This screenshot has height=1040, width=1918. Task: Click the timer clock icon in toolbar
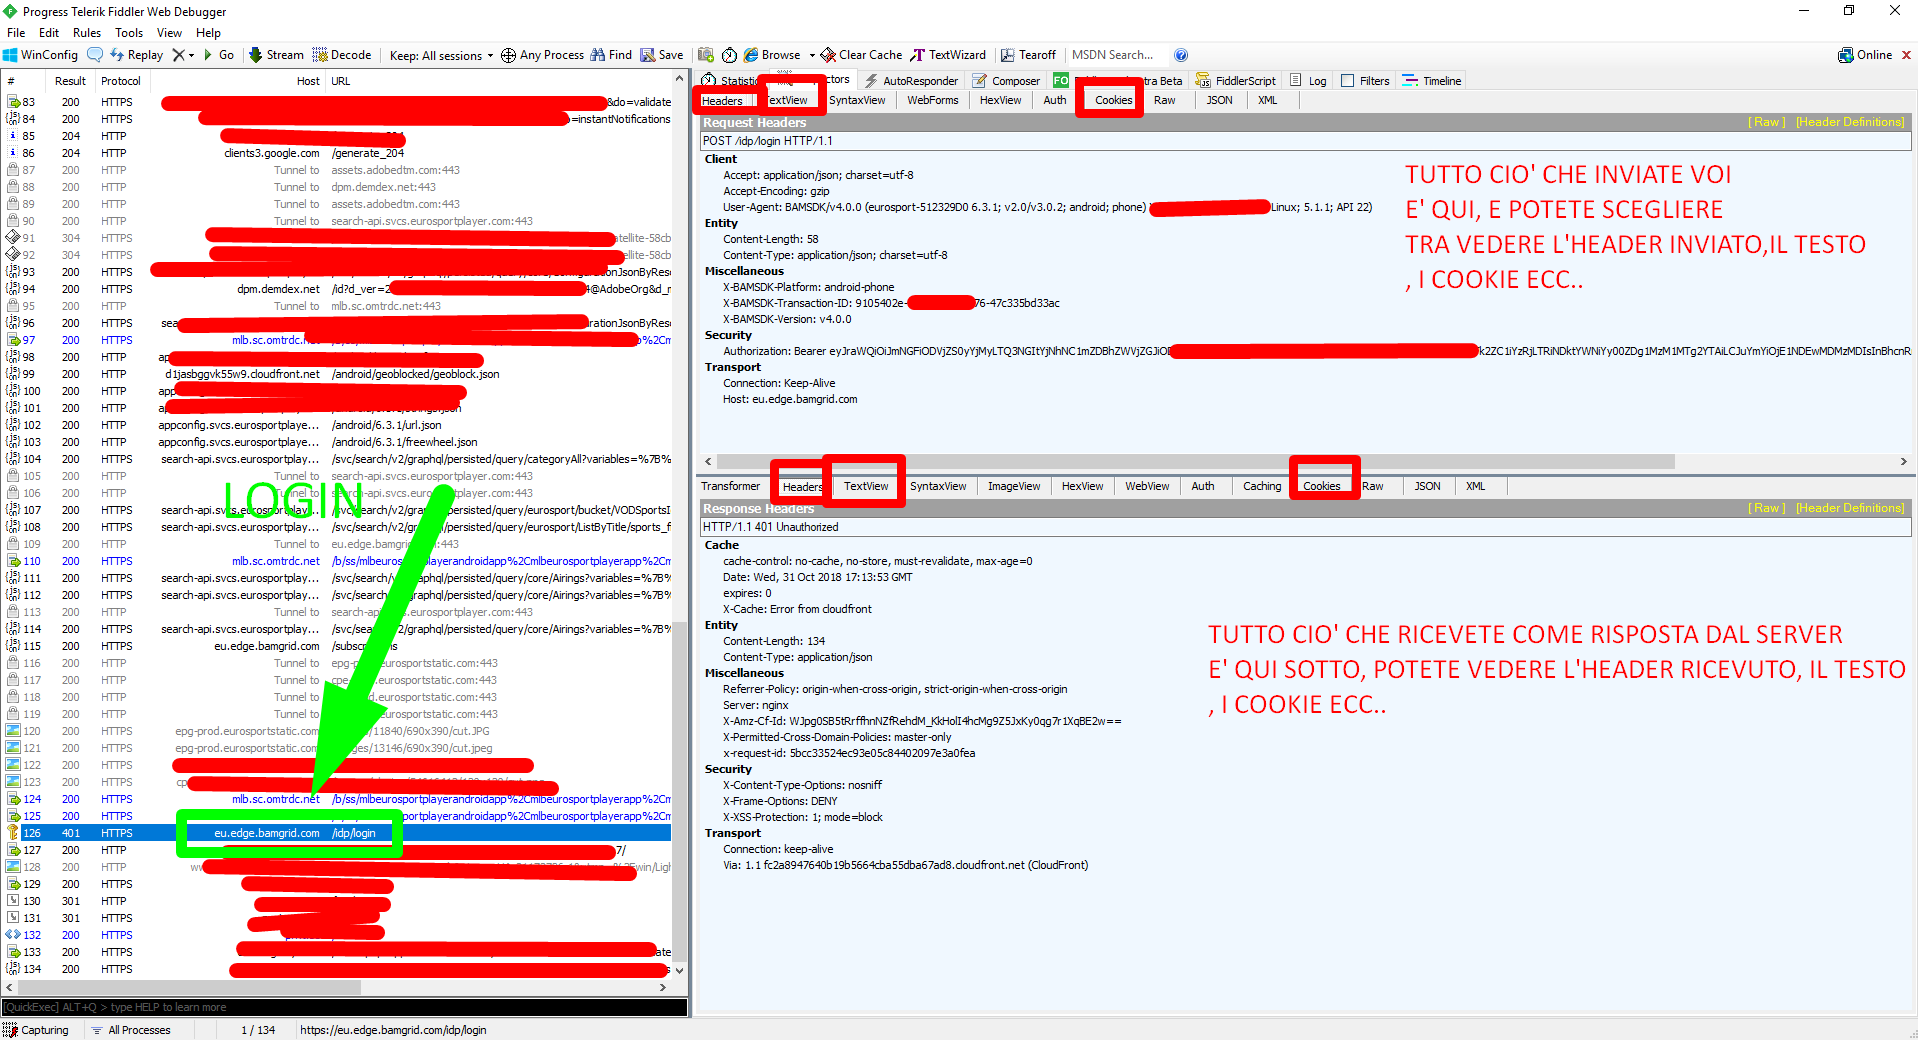tap(729, 55)
